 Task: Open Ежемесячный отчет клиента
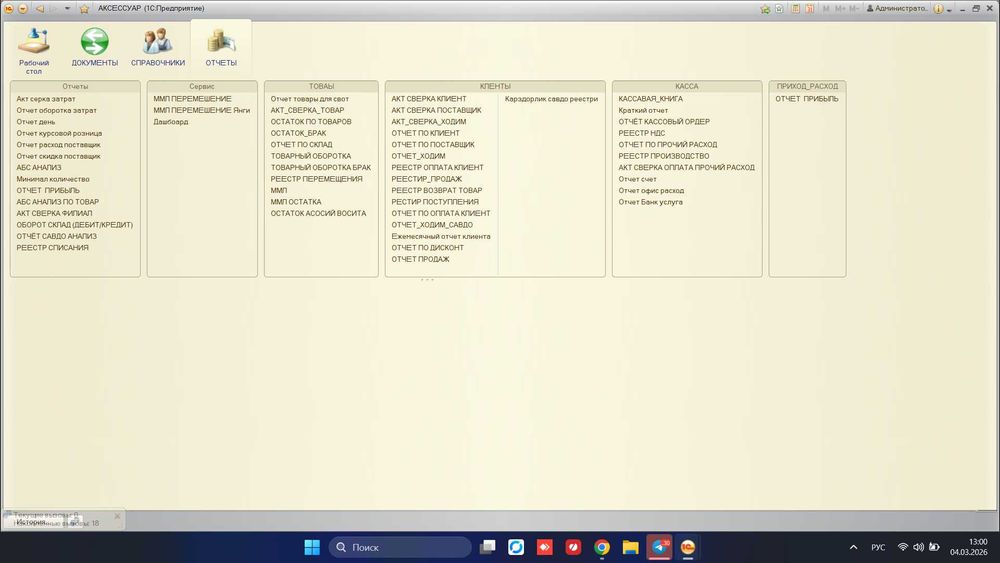441,237
